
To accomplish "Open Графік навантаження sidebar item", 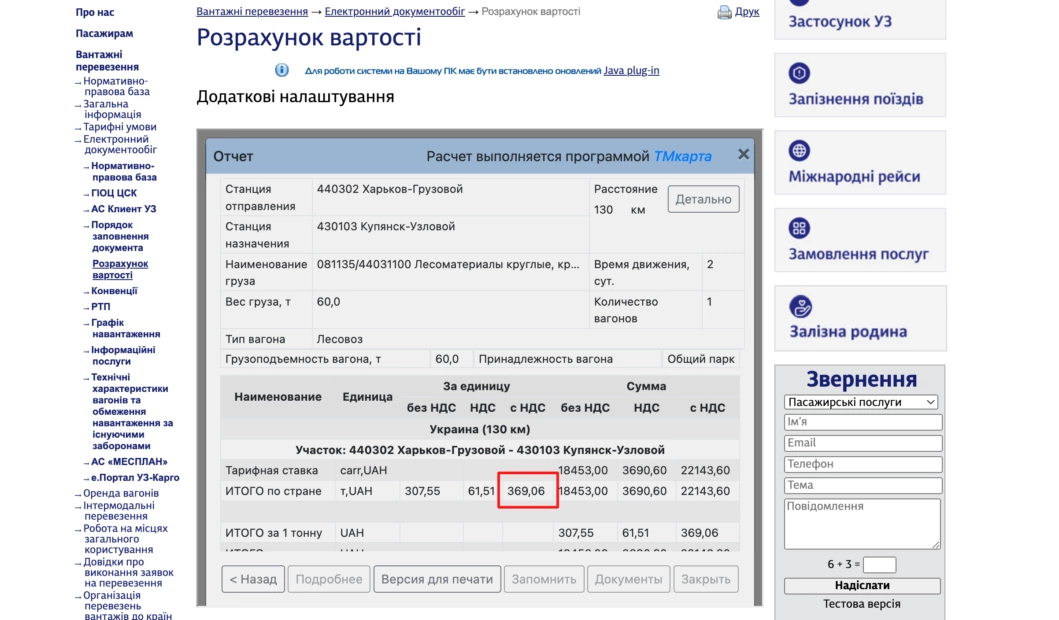I will click(x=126, y=328).
